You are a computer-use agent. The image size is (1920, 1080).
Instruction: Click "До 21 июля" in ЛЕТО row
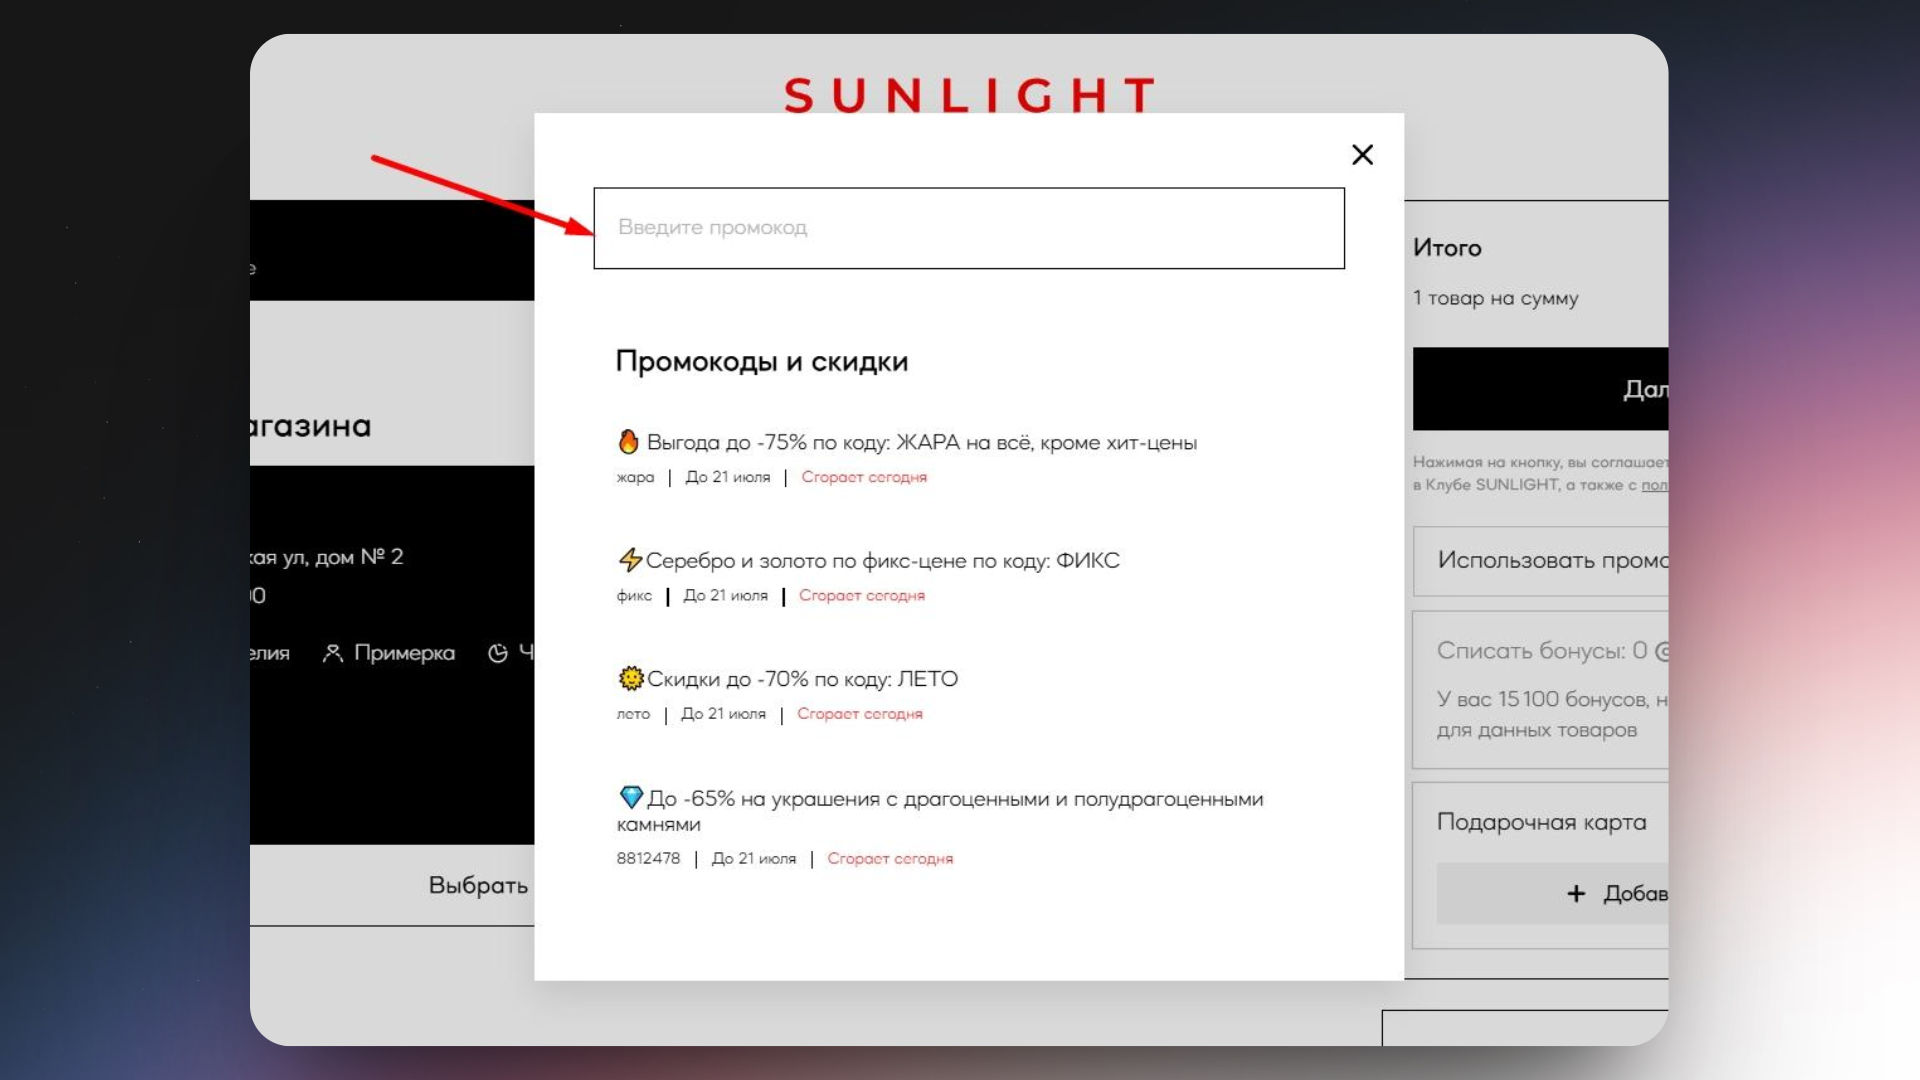[x=724, y=714]
